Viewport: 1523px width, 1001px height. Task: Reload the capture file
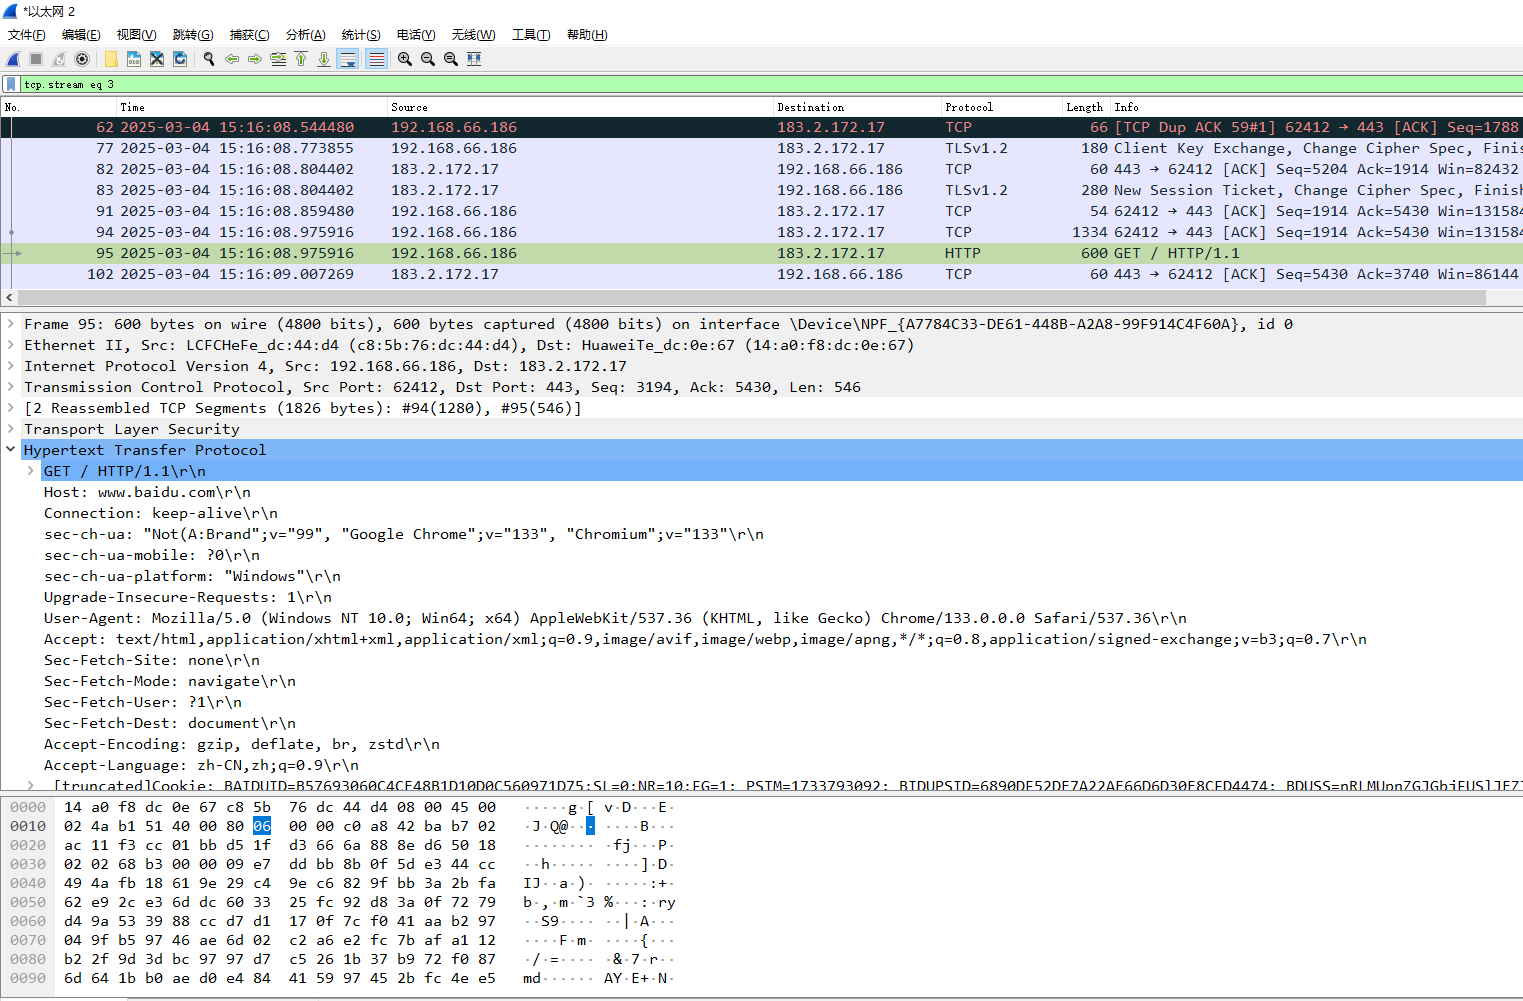pyautogui.click(x=180, y=59)
